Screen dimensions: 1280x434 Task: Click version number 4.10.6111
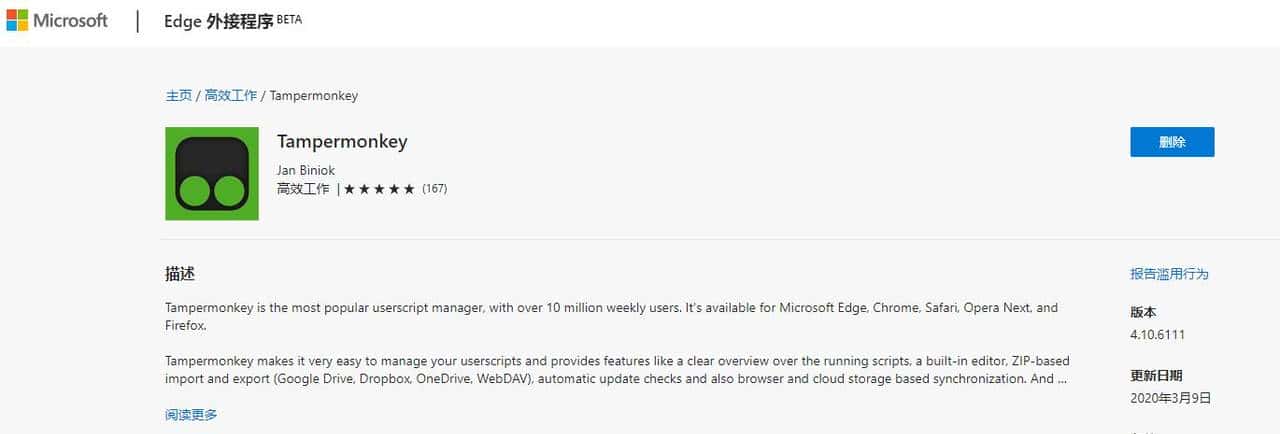coord(1158,334)
